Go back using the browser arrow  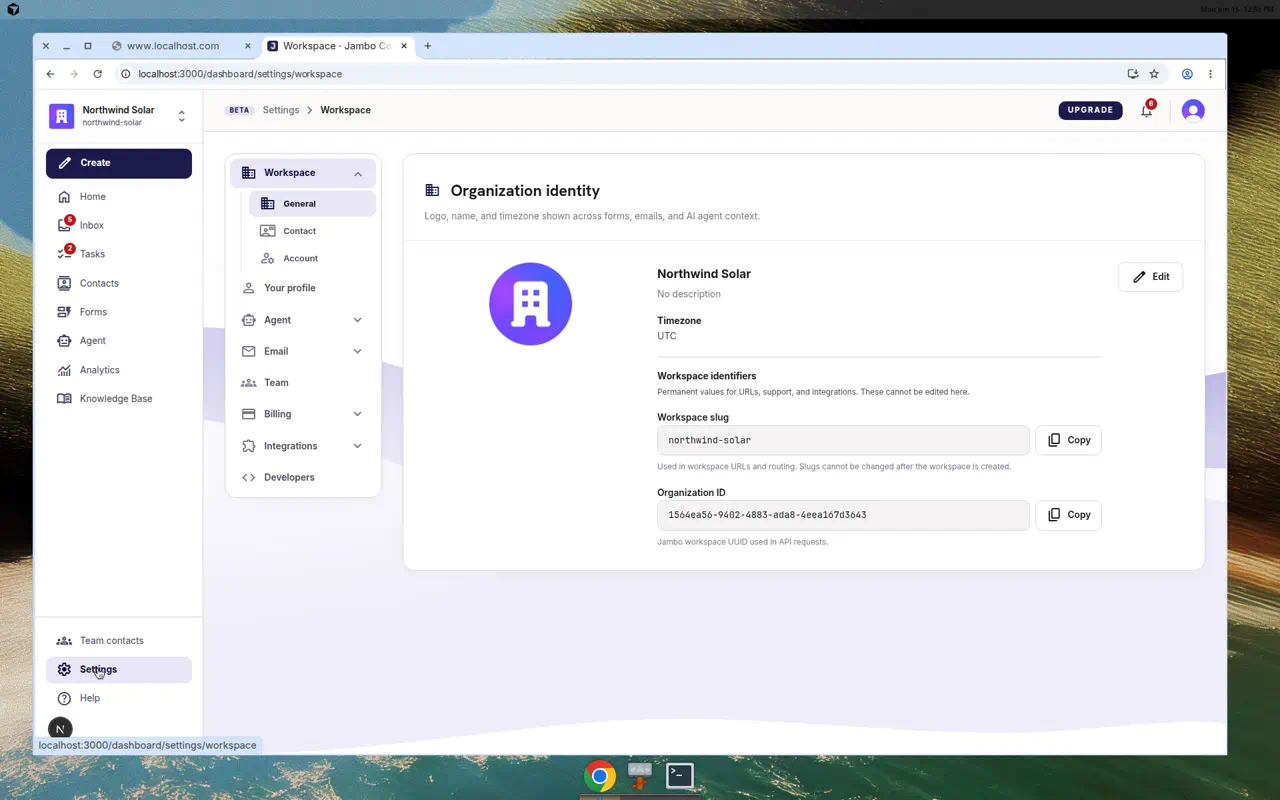coord(51,74)
